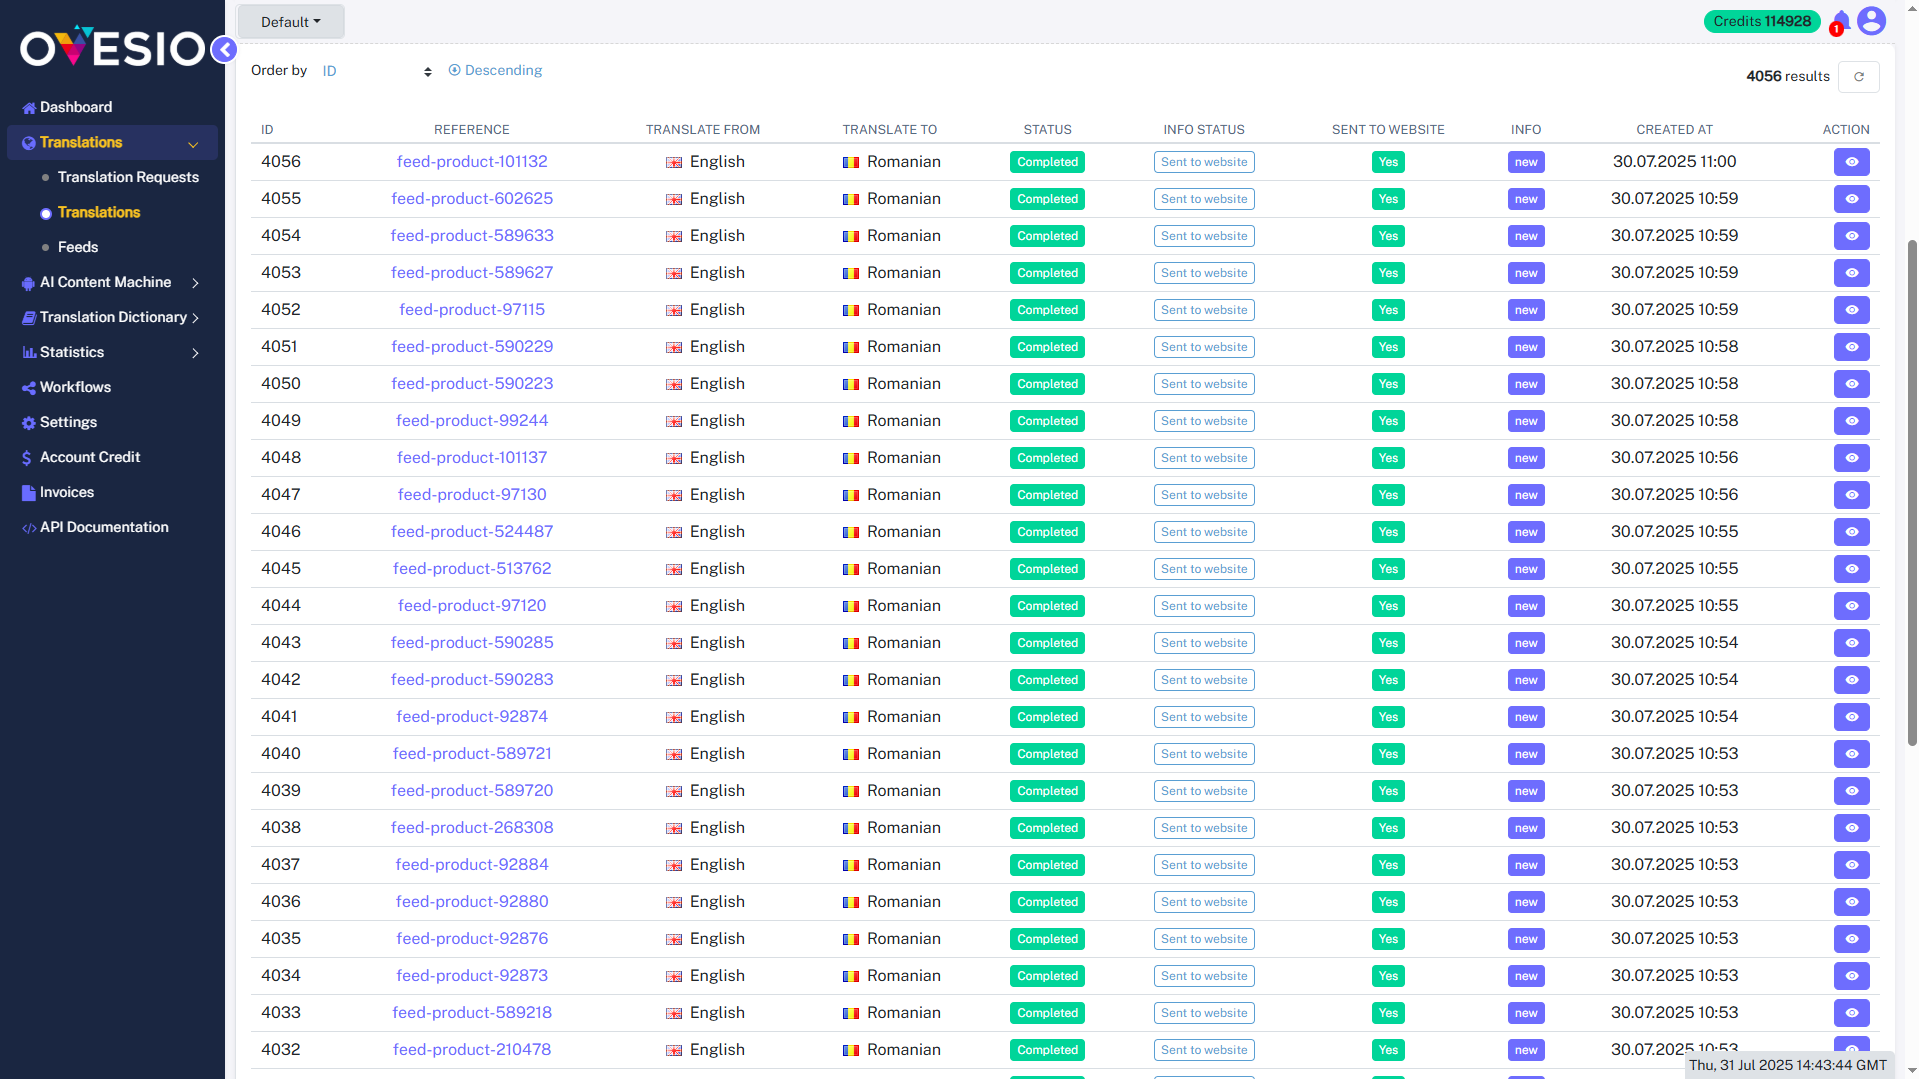The height and width of the screenshot is (1079, 1919).
Task: Open Translation Requests in sidebar
Action: pyautogui.click(x=128, y=177)
